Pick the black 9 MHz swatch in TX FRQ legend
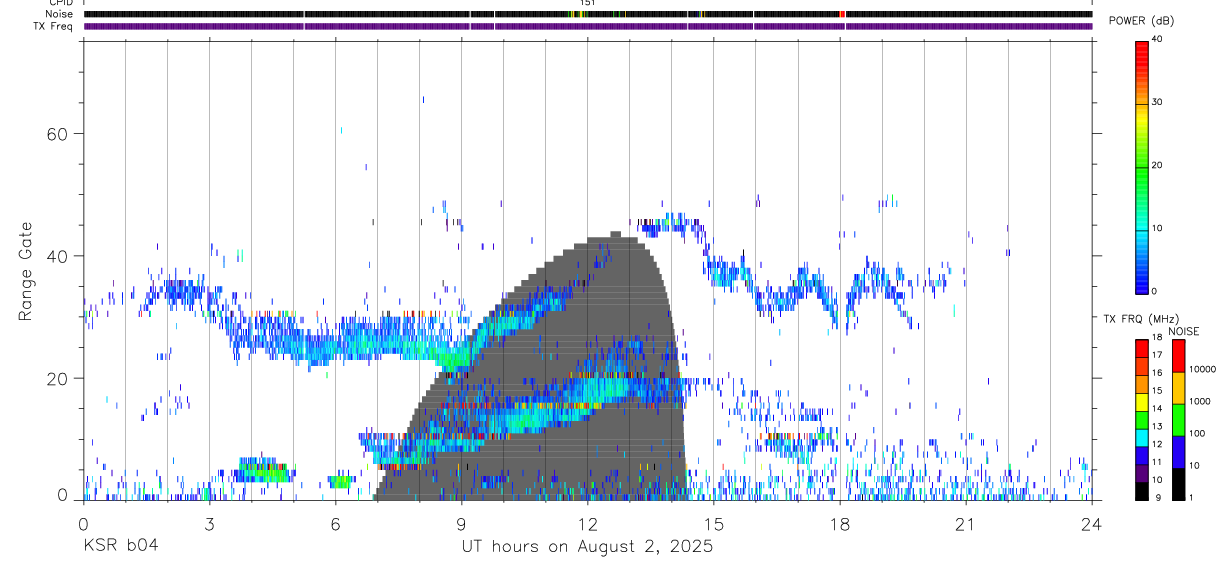The height and width of the screenshot is (567, 1228). point(1141,491)
